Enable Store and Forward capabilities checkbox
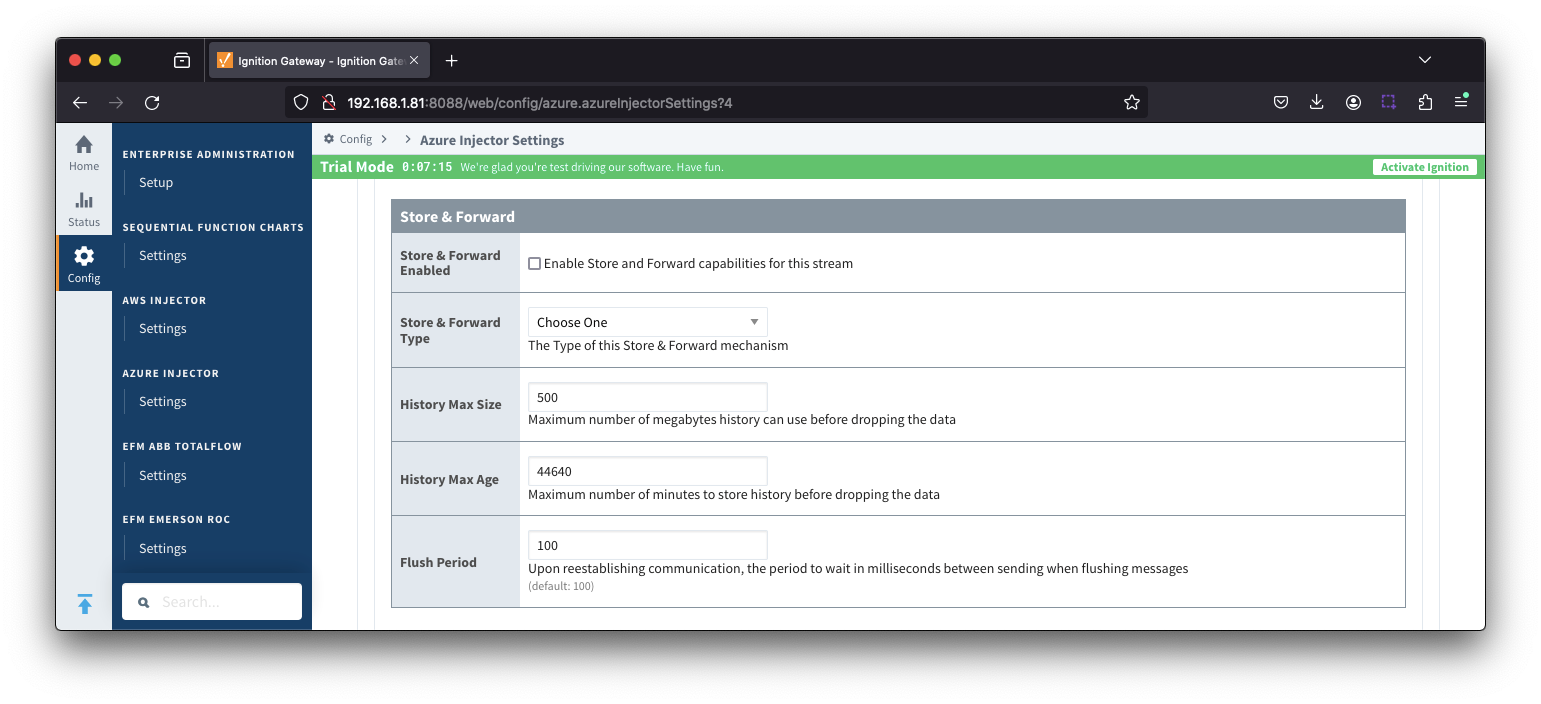Image resolution: width=1541 pixels, height=704 pixels. (534, 264)
